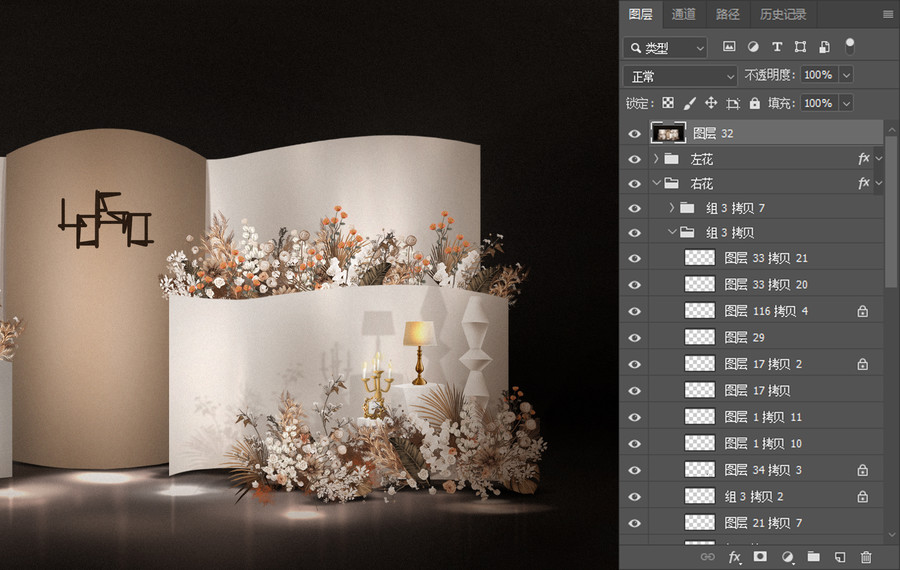Toggle visibility of 图层 33 拷贝 21
Screen dimensions: 900x570
coord(634,258)
